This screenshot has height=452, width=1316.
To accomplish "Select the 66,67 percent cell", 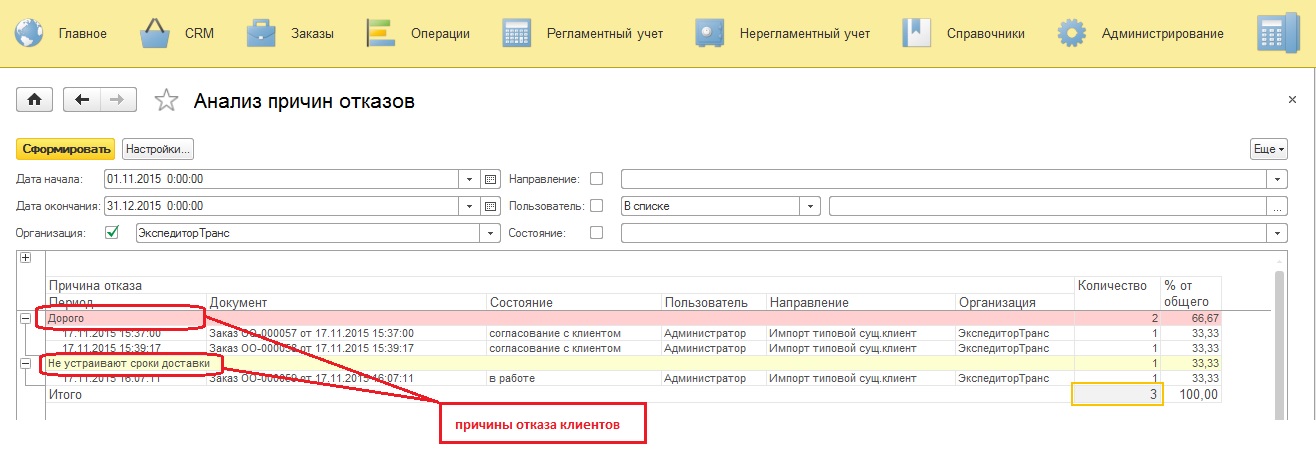I will pyautogui.click(x=1192, y=318).
